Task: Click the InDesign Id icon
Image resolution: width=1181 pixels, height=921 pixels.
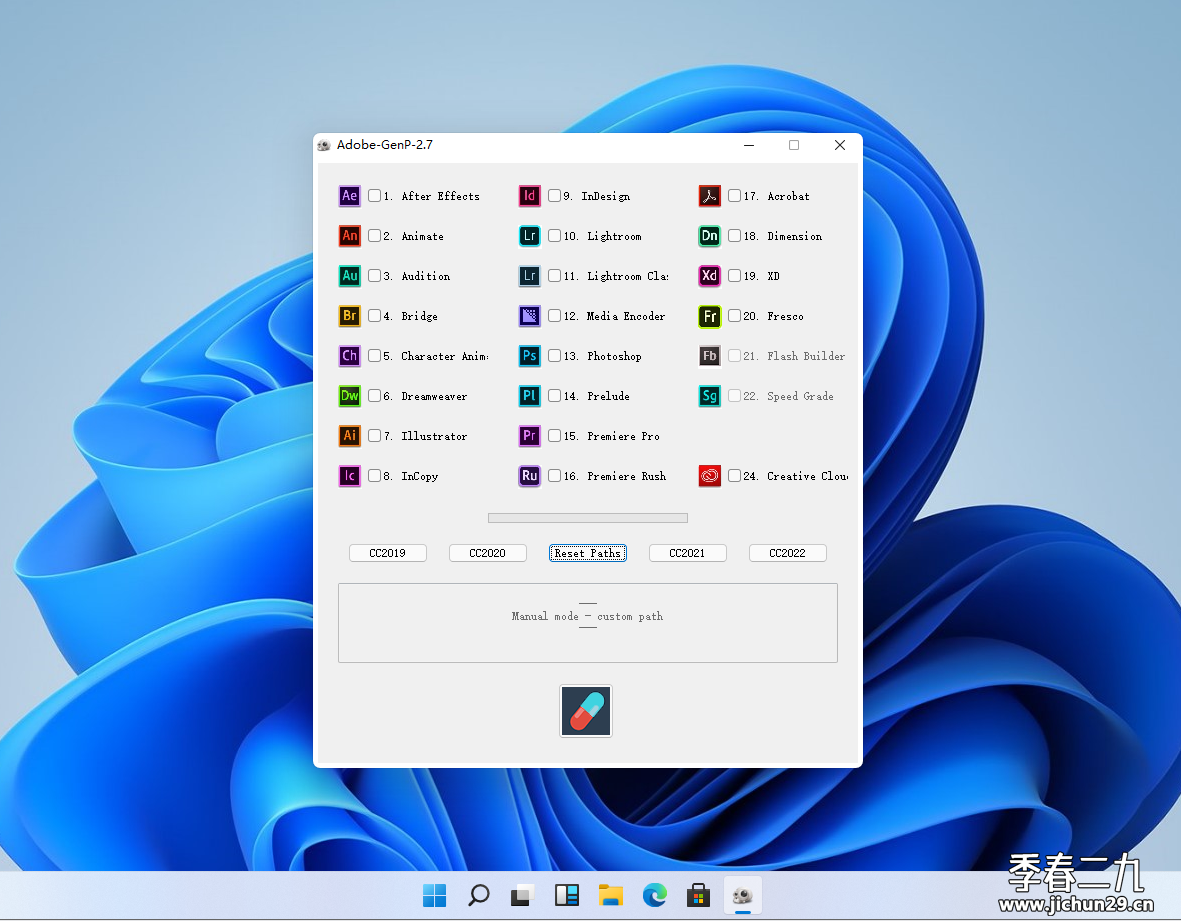Action: 529,196
